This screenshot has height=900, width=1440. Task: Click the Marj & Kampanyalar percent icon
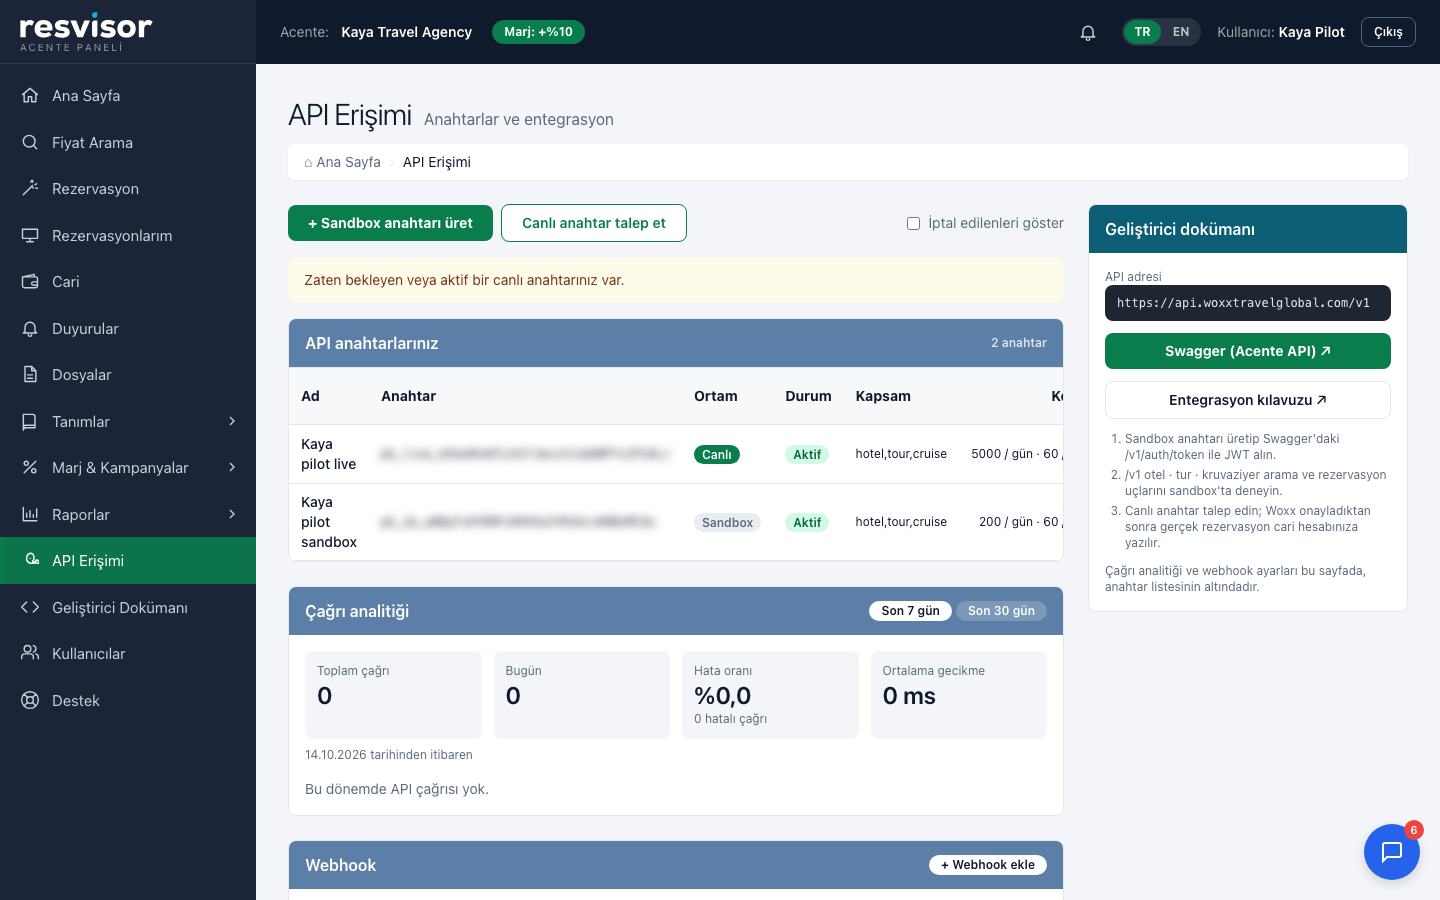coord(30,467)
